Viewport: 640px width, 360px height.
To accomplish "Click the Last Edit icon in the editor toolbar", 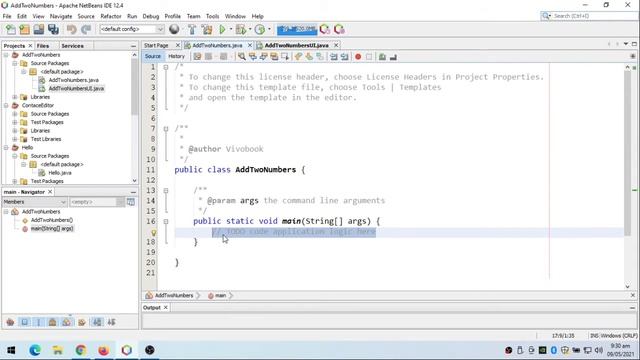I will click(x=198, y=57).
